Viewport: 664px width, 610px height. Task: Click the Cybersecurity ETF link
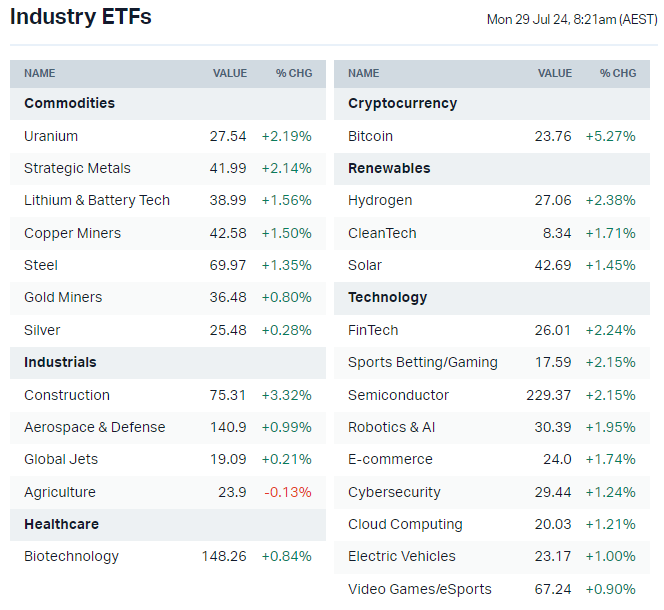(x=394, y=492)
